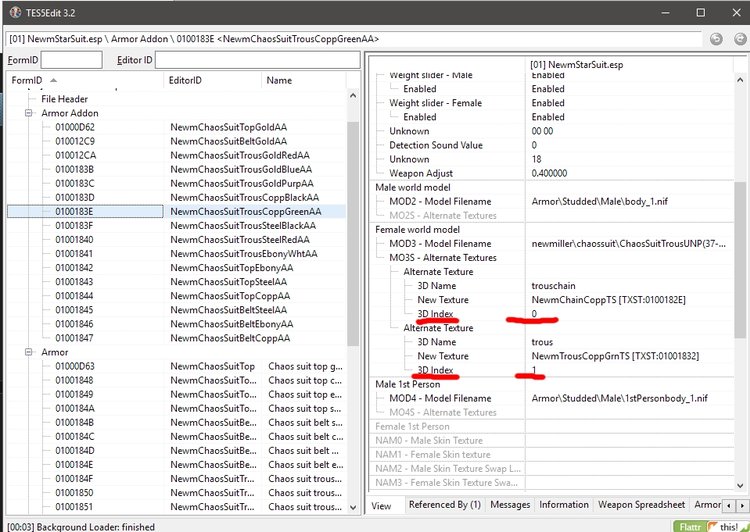This screenshot has width=750, height=532.
Task: Select armor record 0100184F
Action: 176,479
